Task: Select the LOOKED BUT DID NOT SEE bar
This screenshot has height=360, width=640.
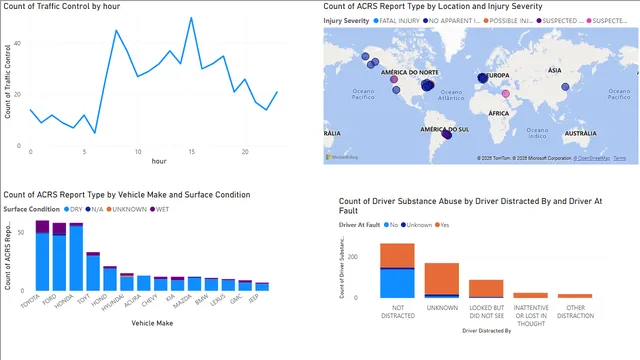Action: (486, 289)
